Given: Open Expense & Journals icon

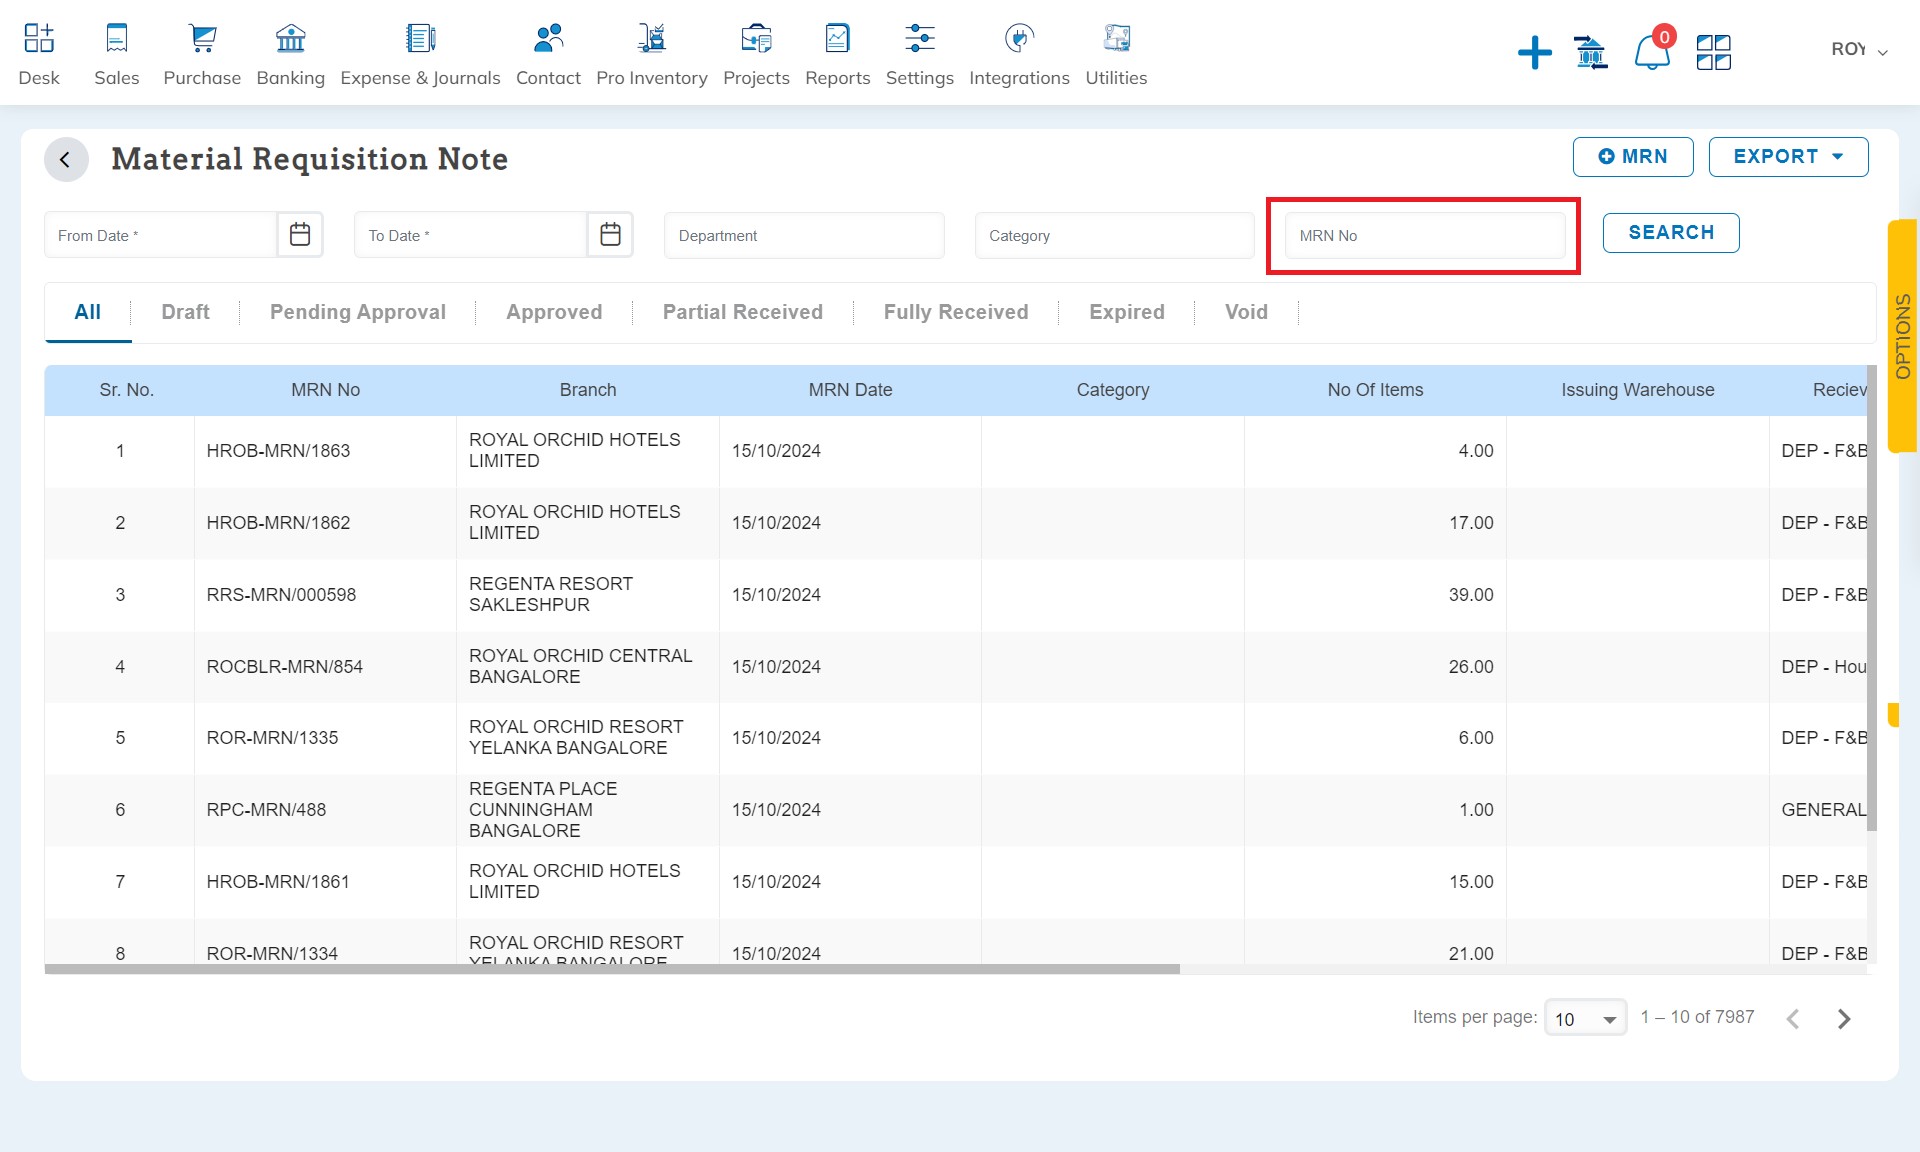Looking at the screenshot, I should click(x=420, y=38).
